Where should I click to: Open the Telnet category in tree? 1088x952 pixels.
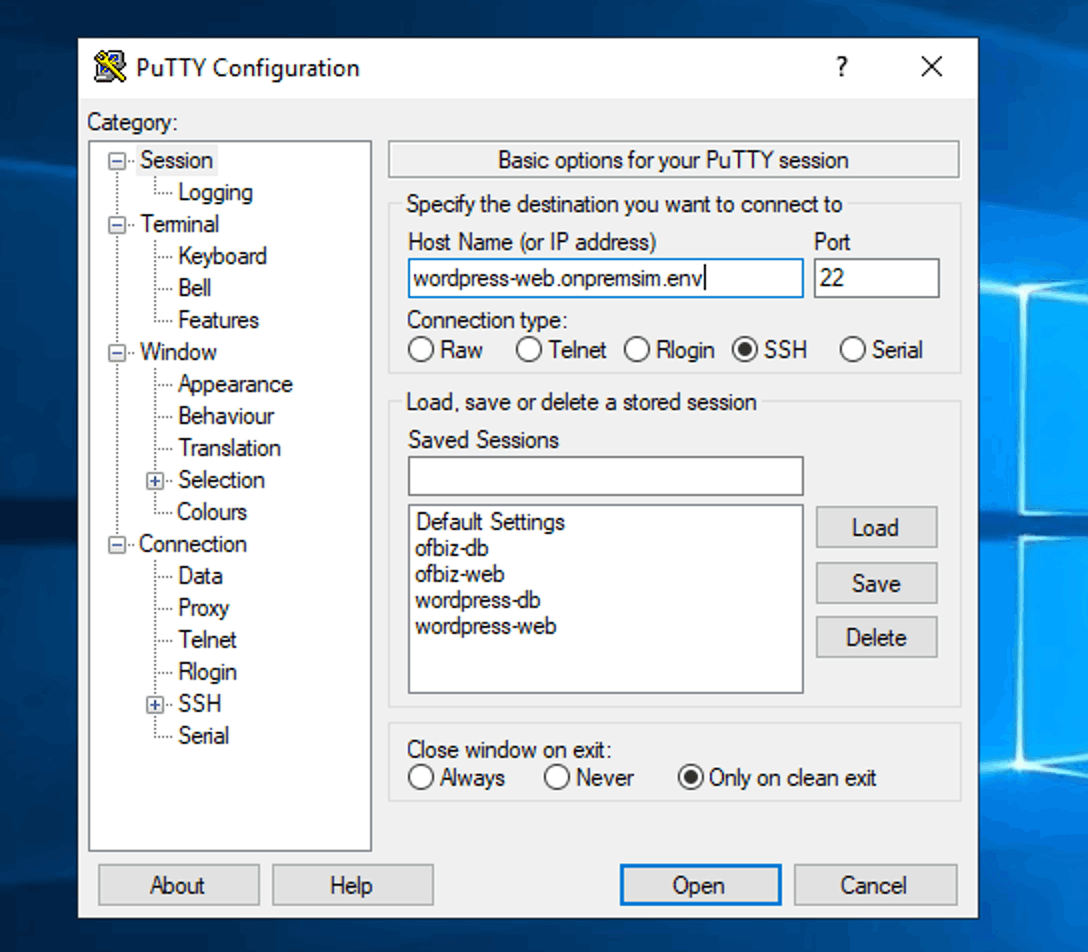coord(207,640)
